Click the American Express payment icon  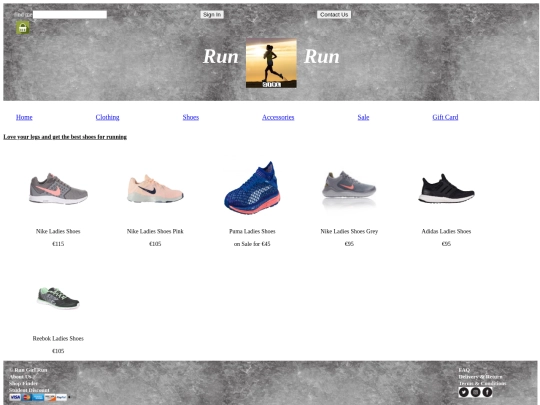point(38,397)
